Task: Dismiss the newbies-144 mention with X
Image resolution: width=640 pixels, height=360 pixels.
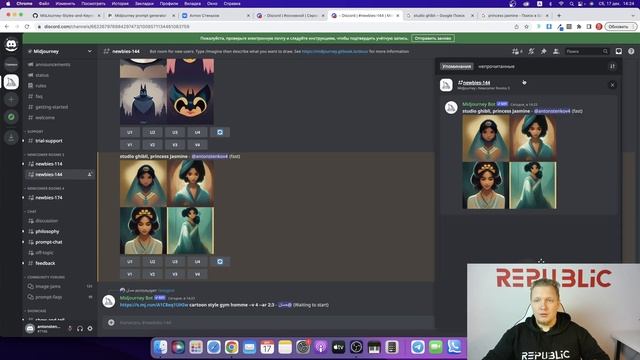Action: tap(612, 85)
